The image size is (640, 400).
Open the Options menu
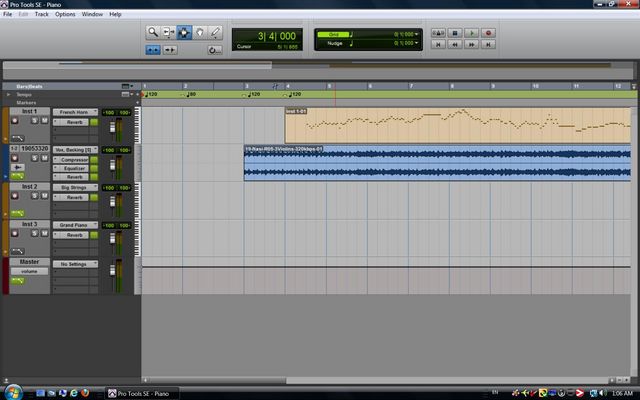tap(64, 14)
